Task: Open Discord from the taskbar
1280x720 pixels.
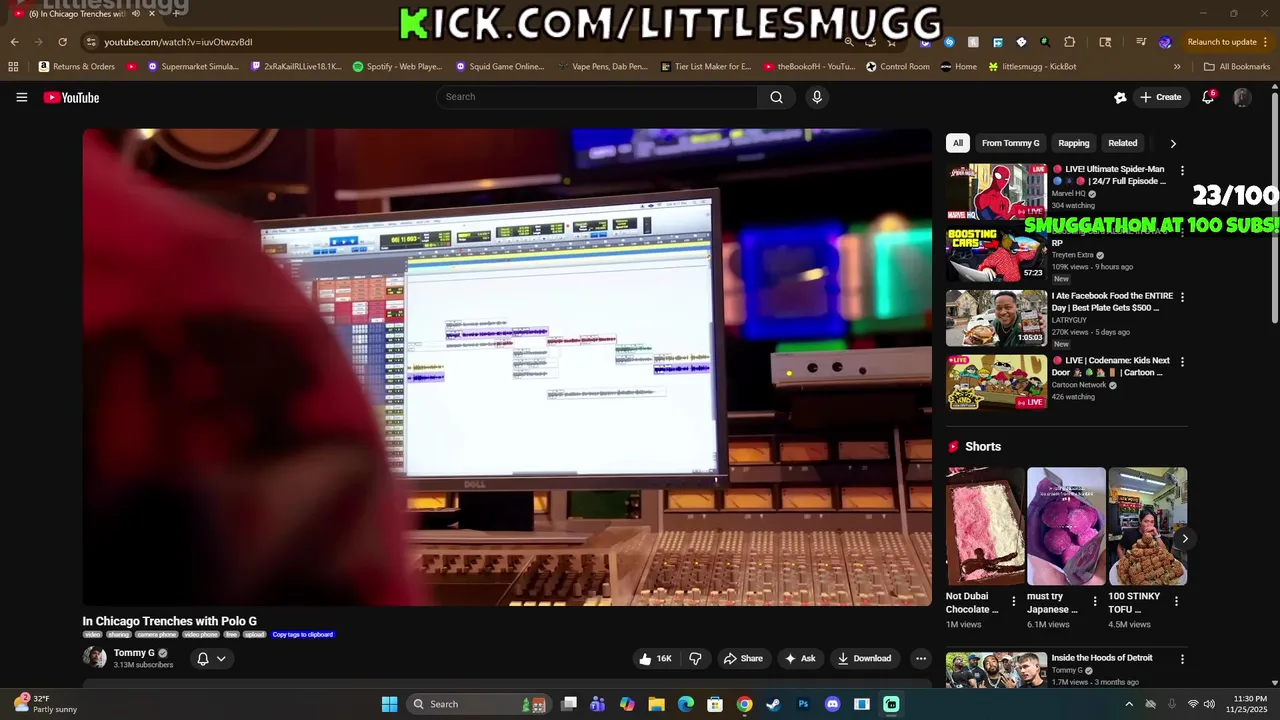Action: click(832, 704)
